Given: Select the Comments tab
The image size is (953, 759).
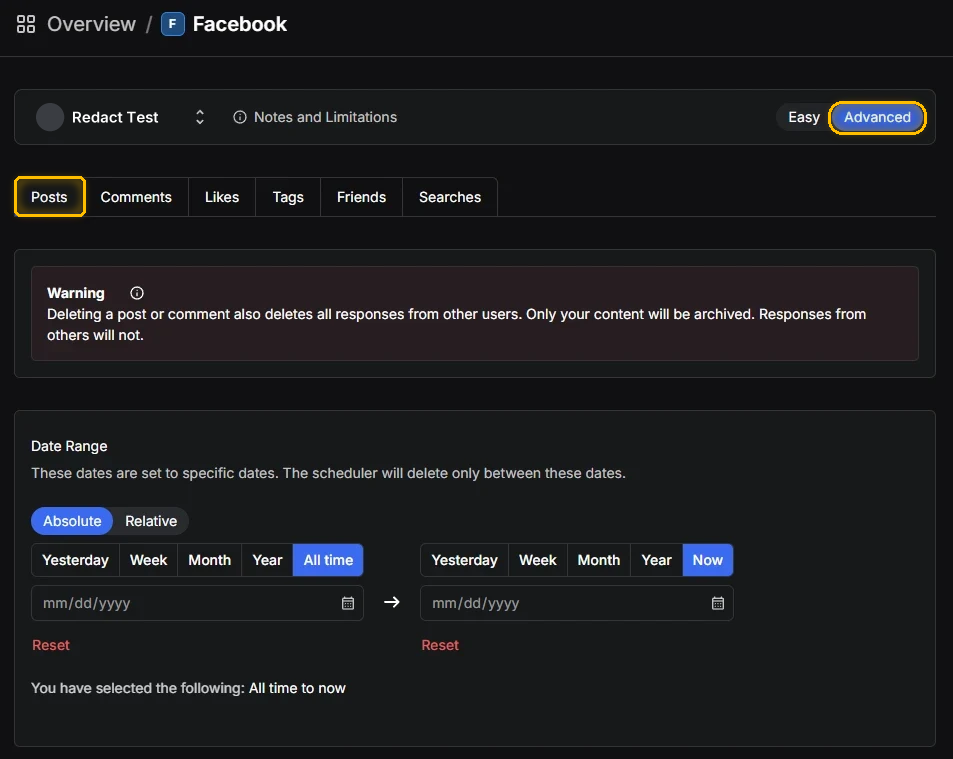Looking at the screenshot, I should [136, 197].
